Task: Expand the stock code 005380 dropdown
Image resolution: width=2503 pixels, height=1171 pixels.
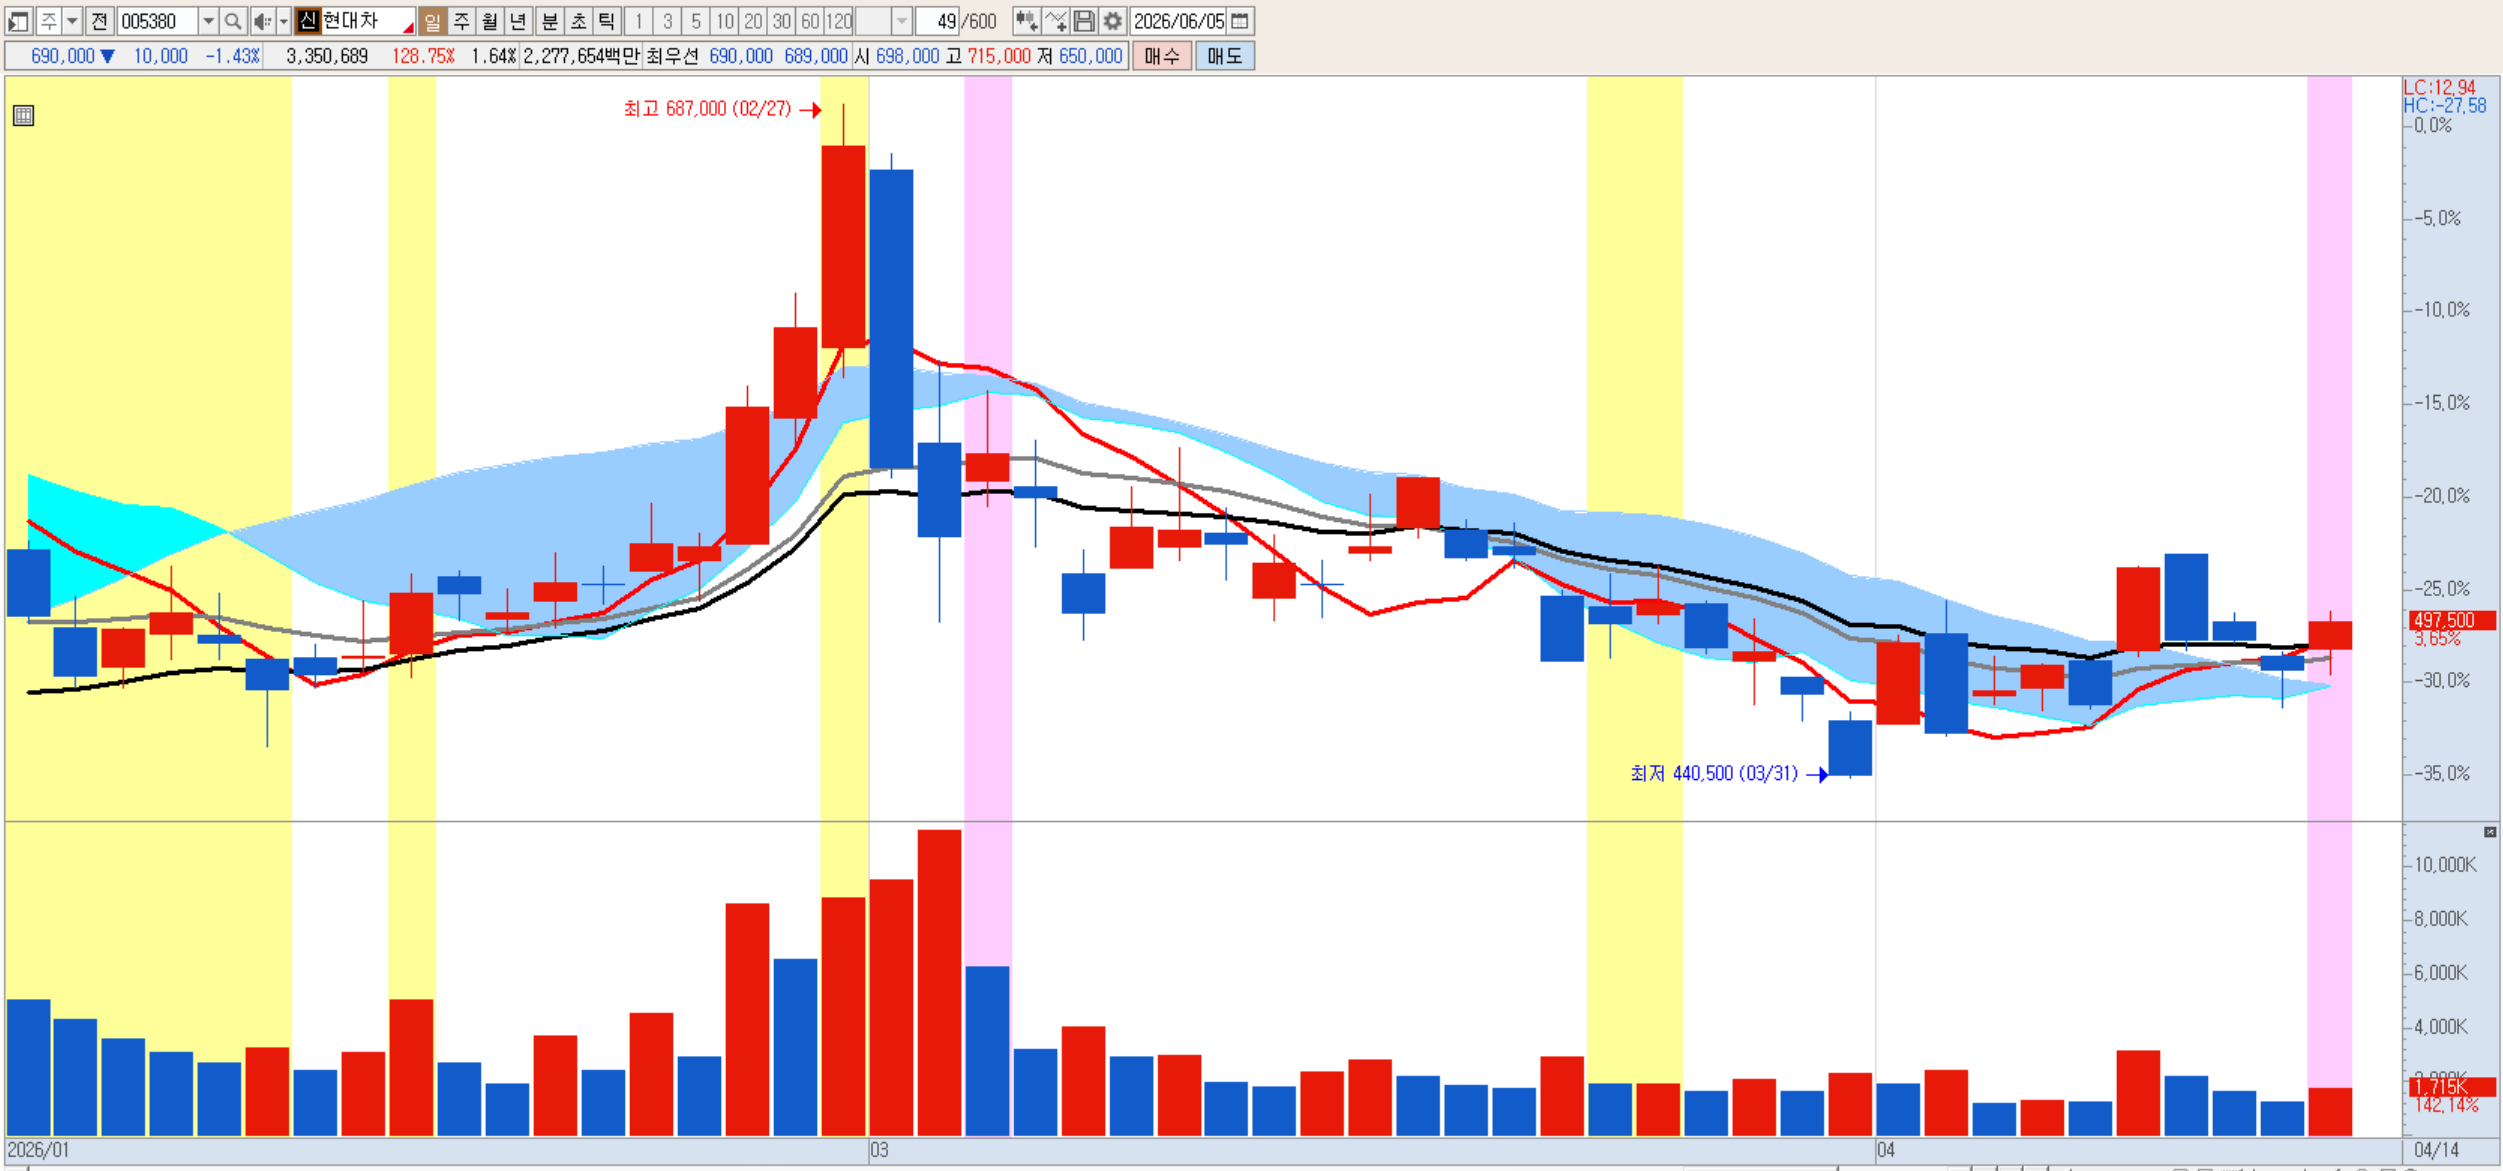Action: point(208,21)
